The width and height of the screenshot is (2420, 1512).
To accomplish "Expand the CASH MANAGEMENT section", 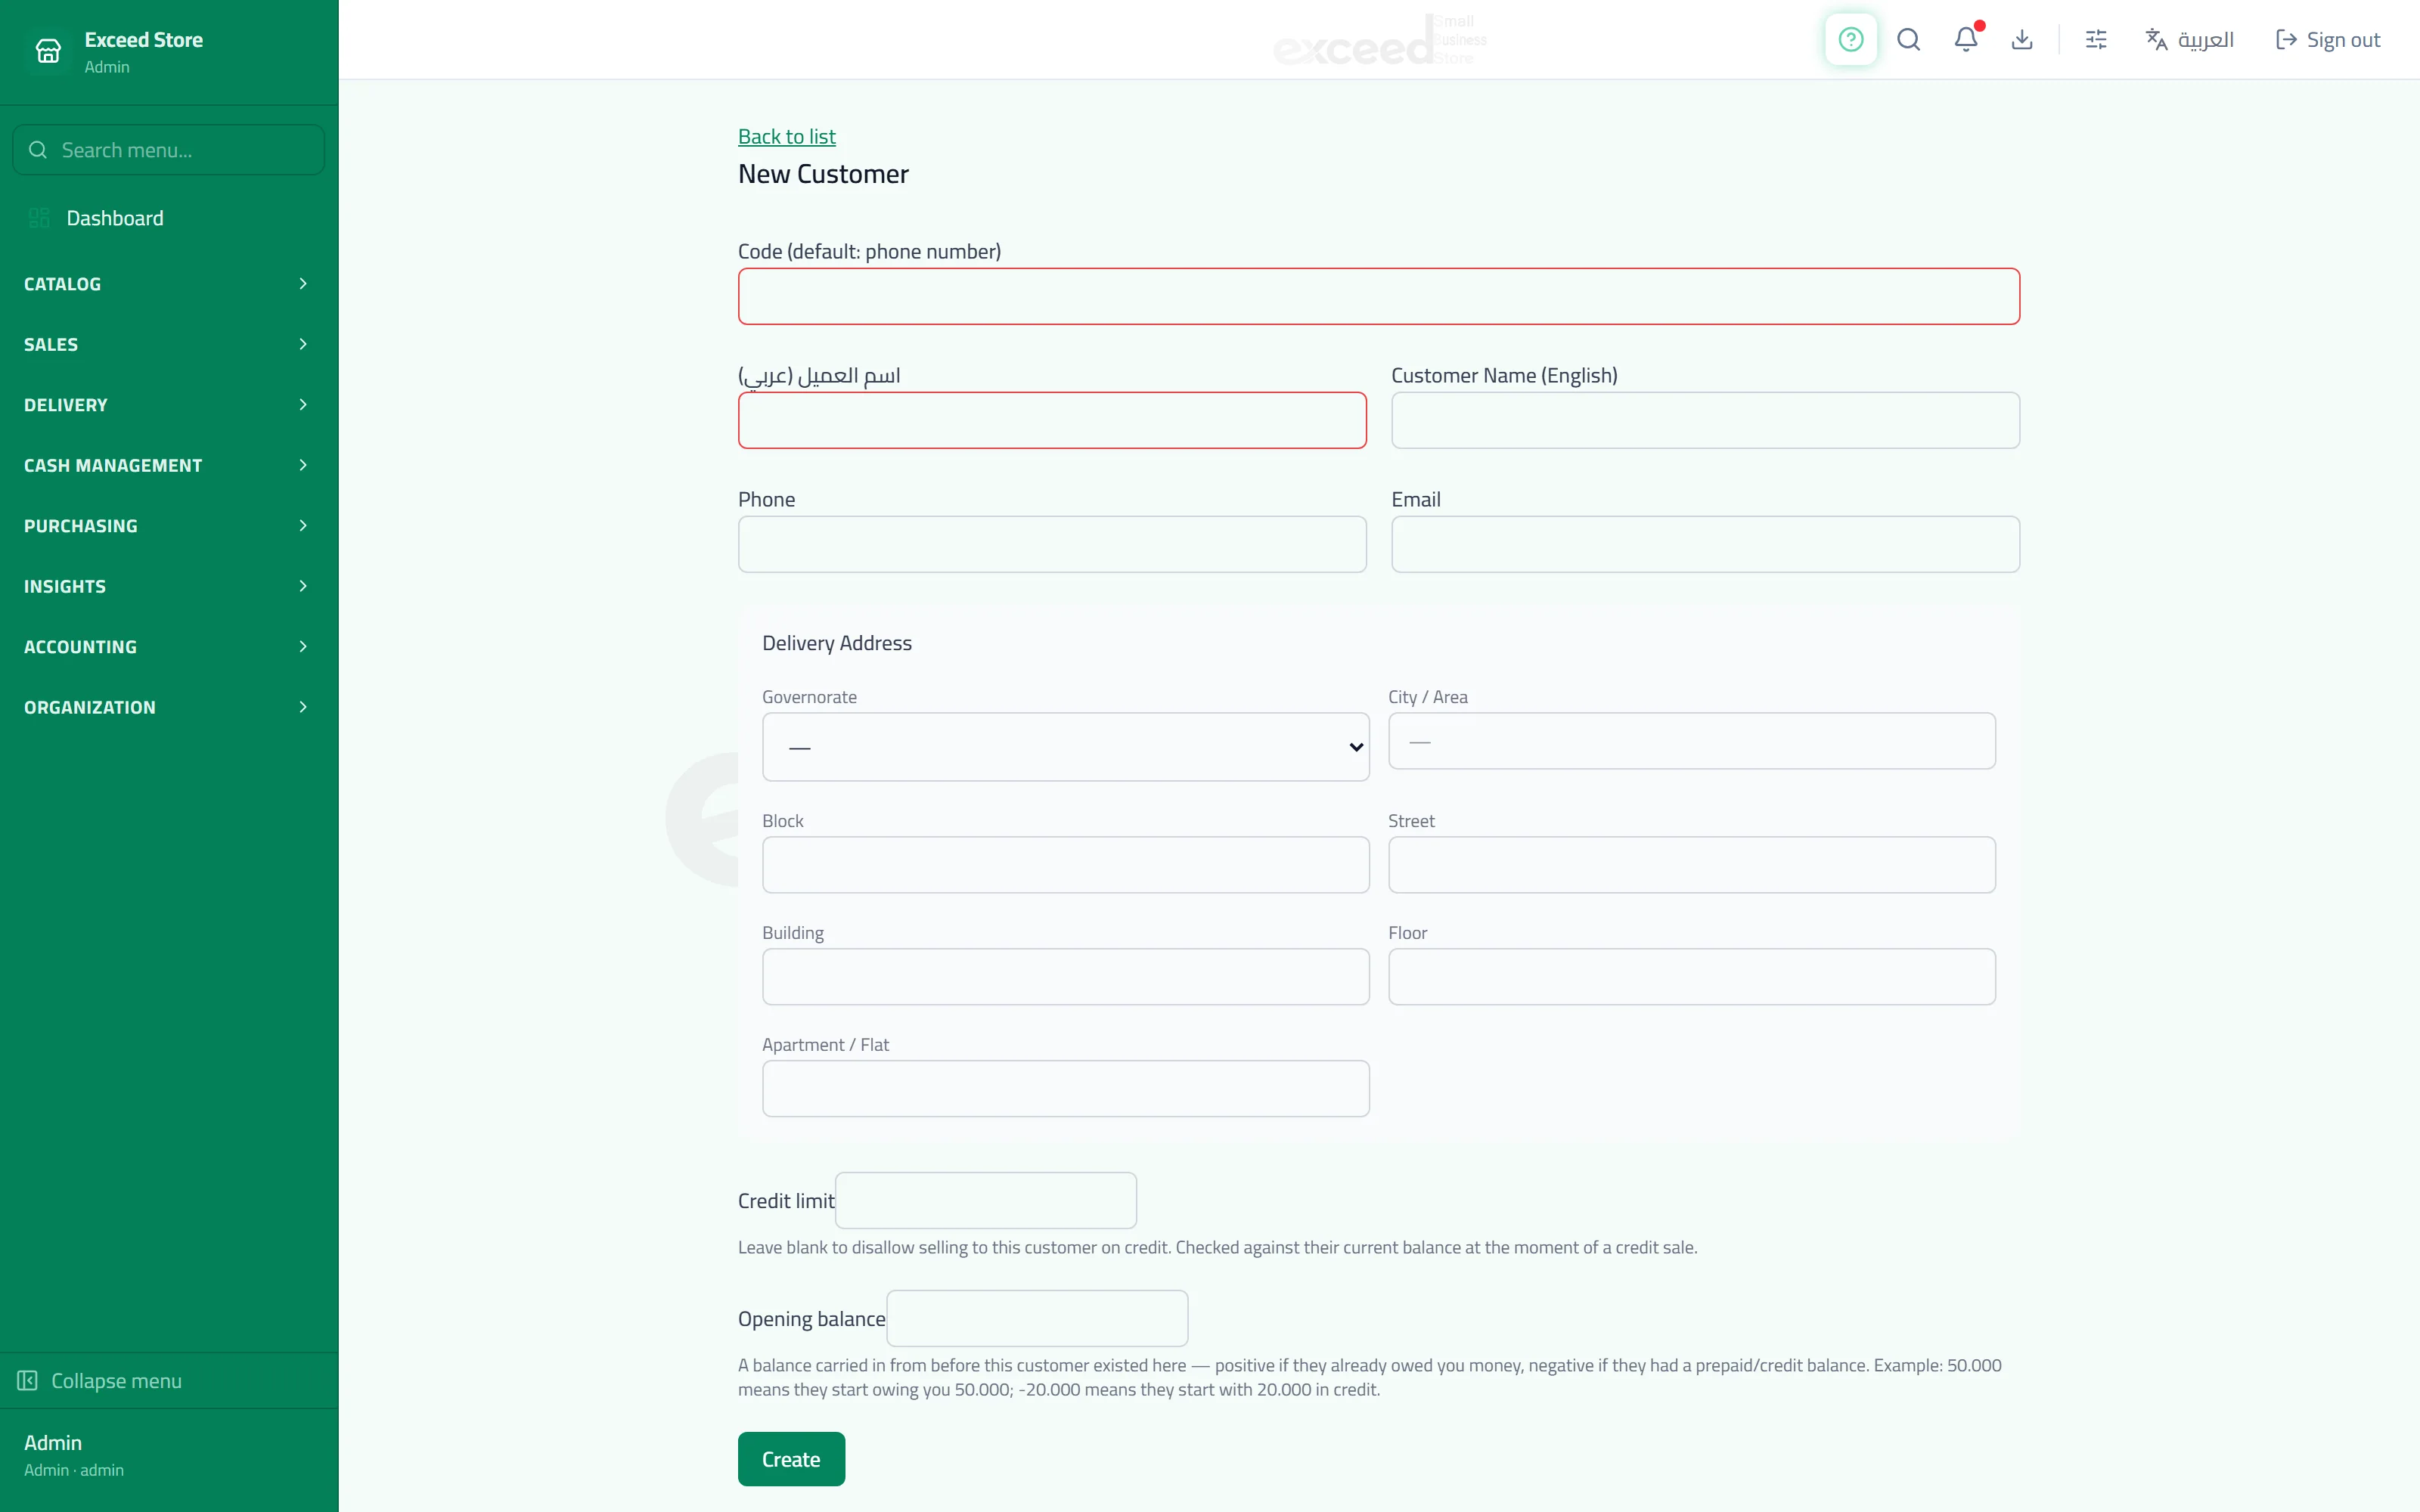I will [168, 465].
